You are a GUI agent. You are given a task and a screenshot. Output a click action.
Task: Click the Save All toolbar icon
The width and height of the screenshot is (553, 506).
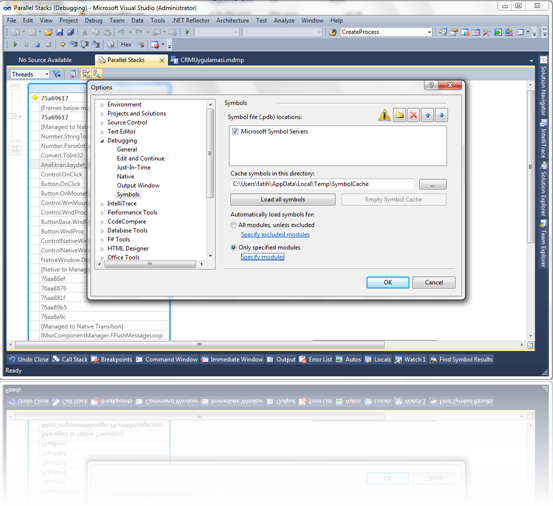point(71,32)
